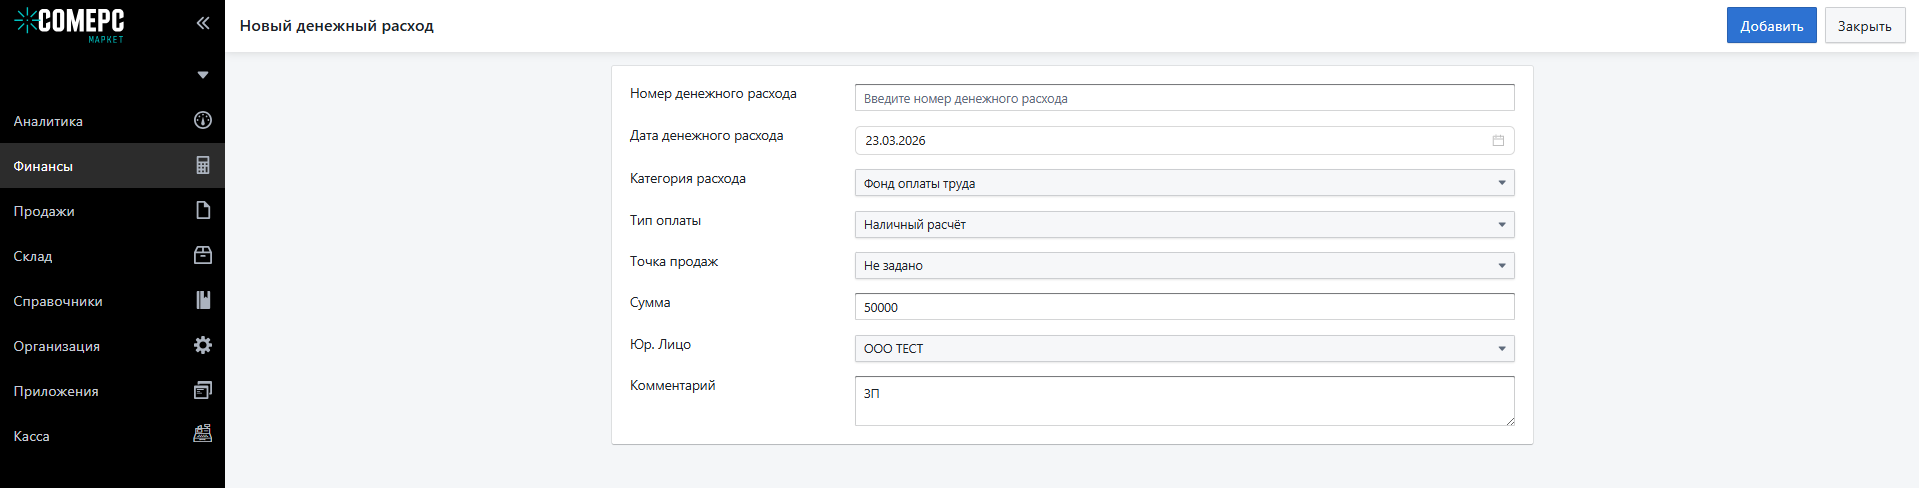Open the Тип оплаты dropdown
The width and height of the screenshot is (1919, 488).
[x=1184, y=225]
